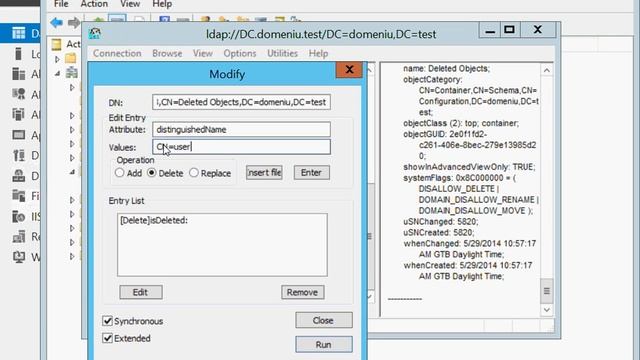
Task: Click the back arrow in the toolbar
Action: (57, 22)
